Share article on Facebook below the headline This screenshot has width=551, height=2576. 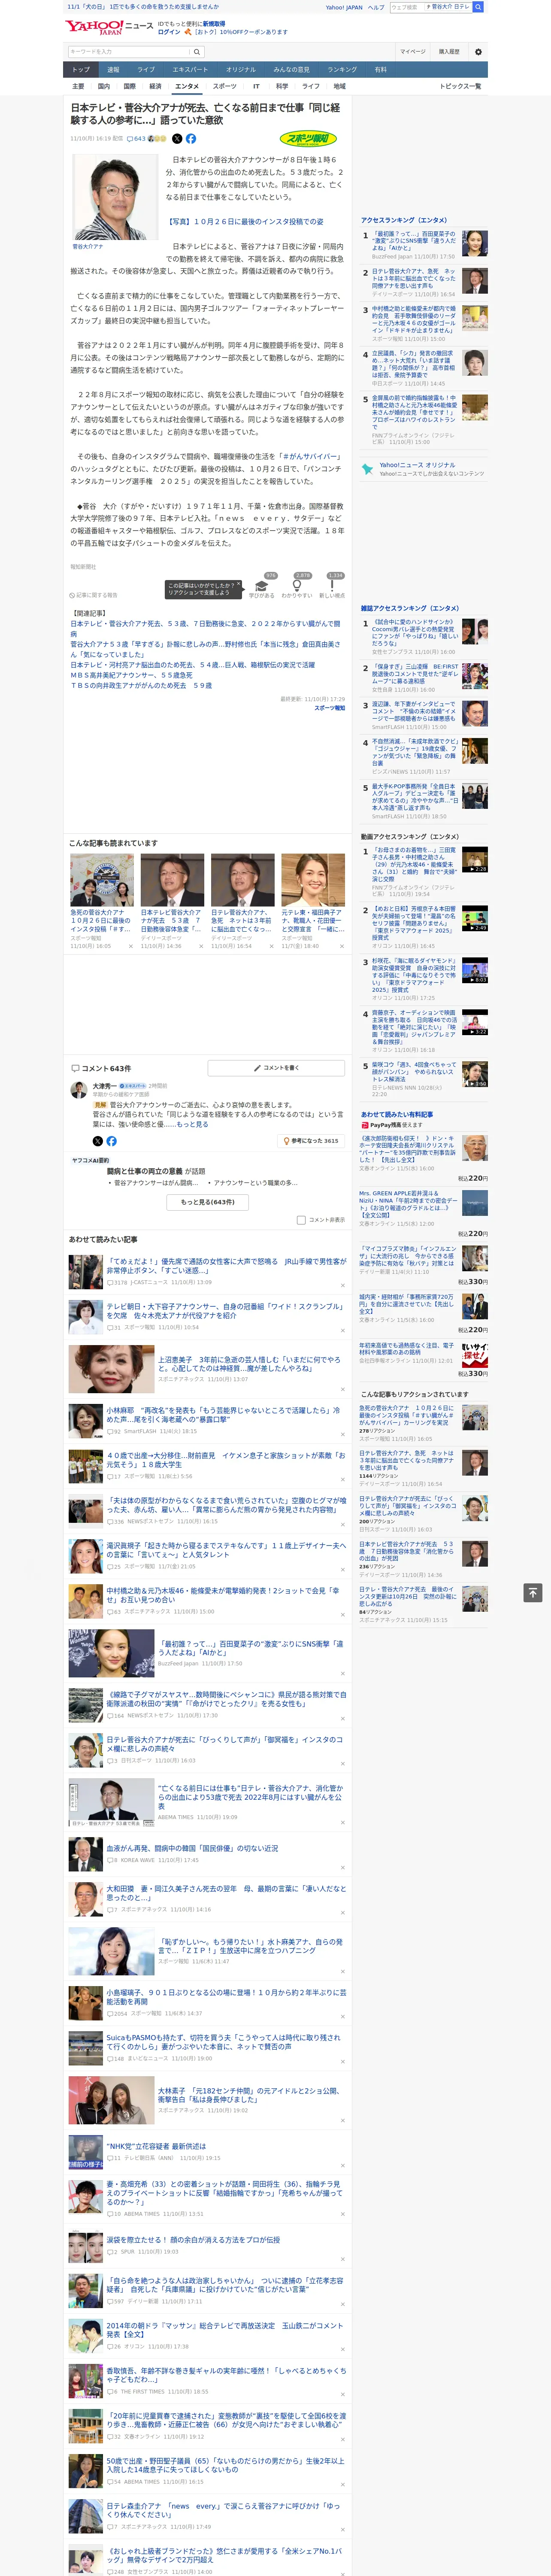pos(191,139)
